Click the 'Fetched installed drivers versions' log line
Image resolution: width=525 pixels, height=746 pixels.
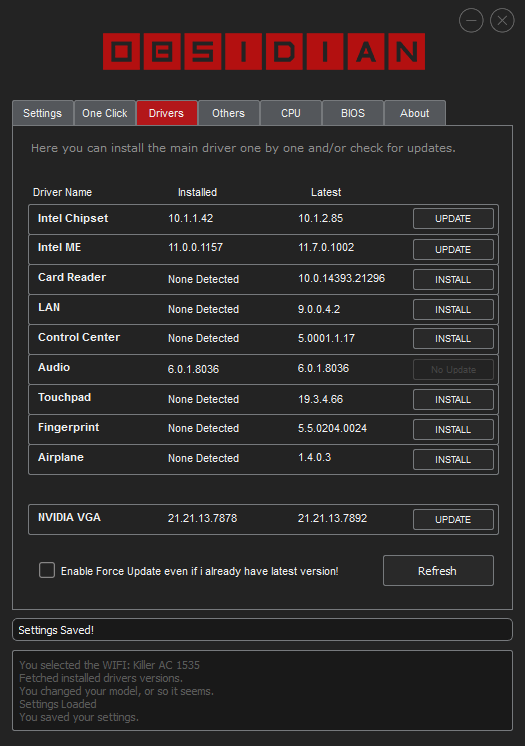[101, 677]
